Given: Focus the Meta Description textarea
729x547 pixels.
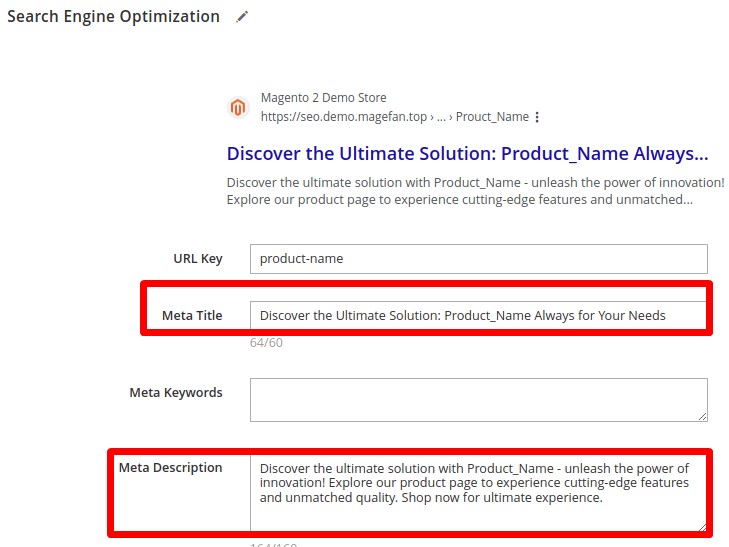Looking at the screenshot, I should coord(478,494).
